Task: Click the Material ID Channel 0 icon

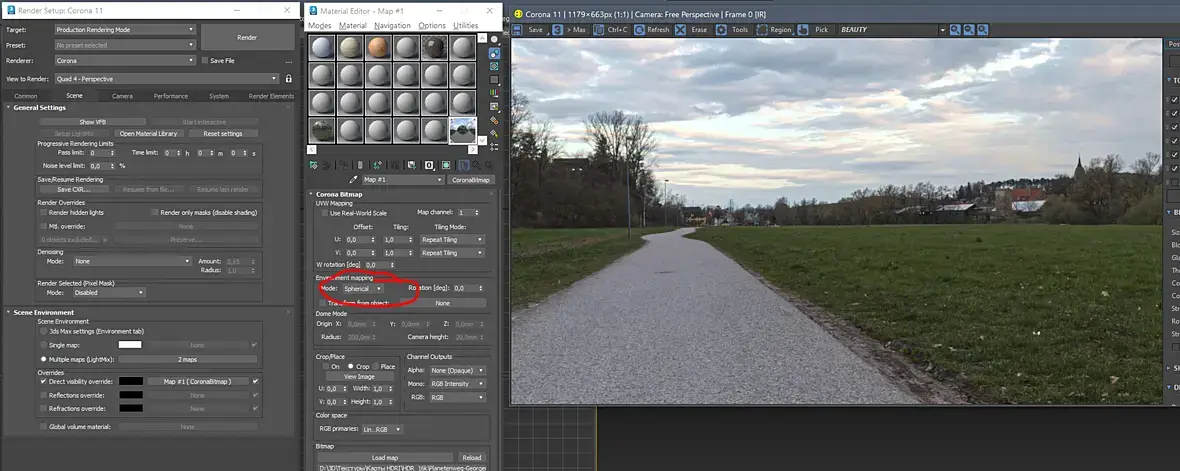Action: (429, 165)
